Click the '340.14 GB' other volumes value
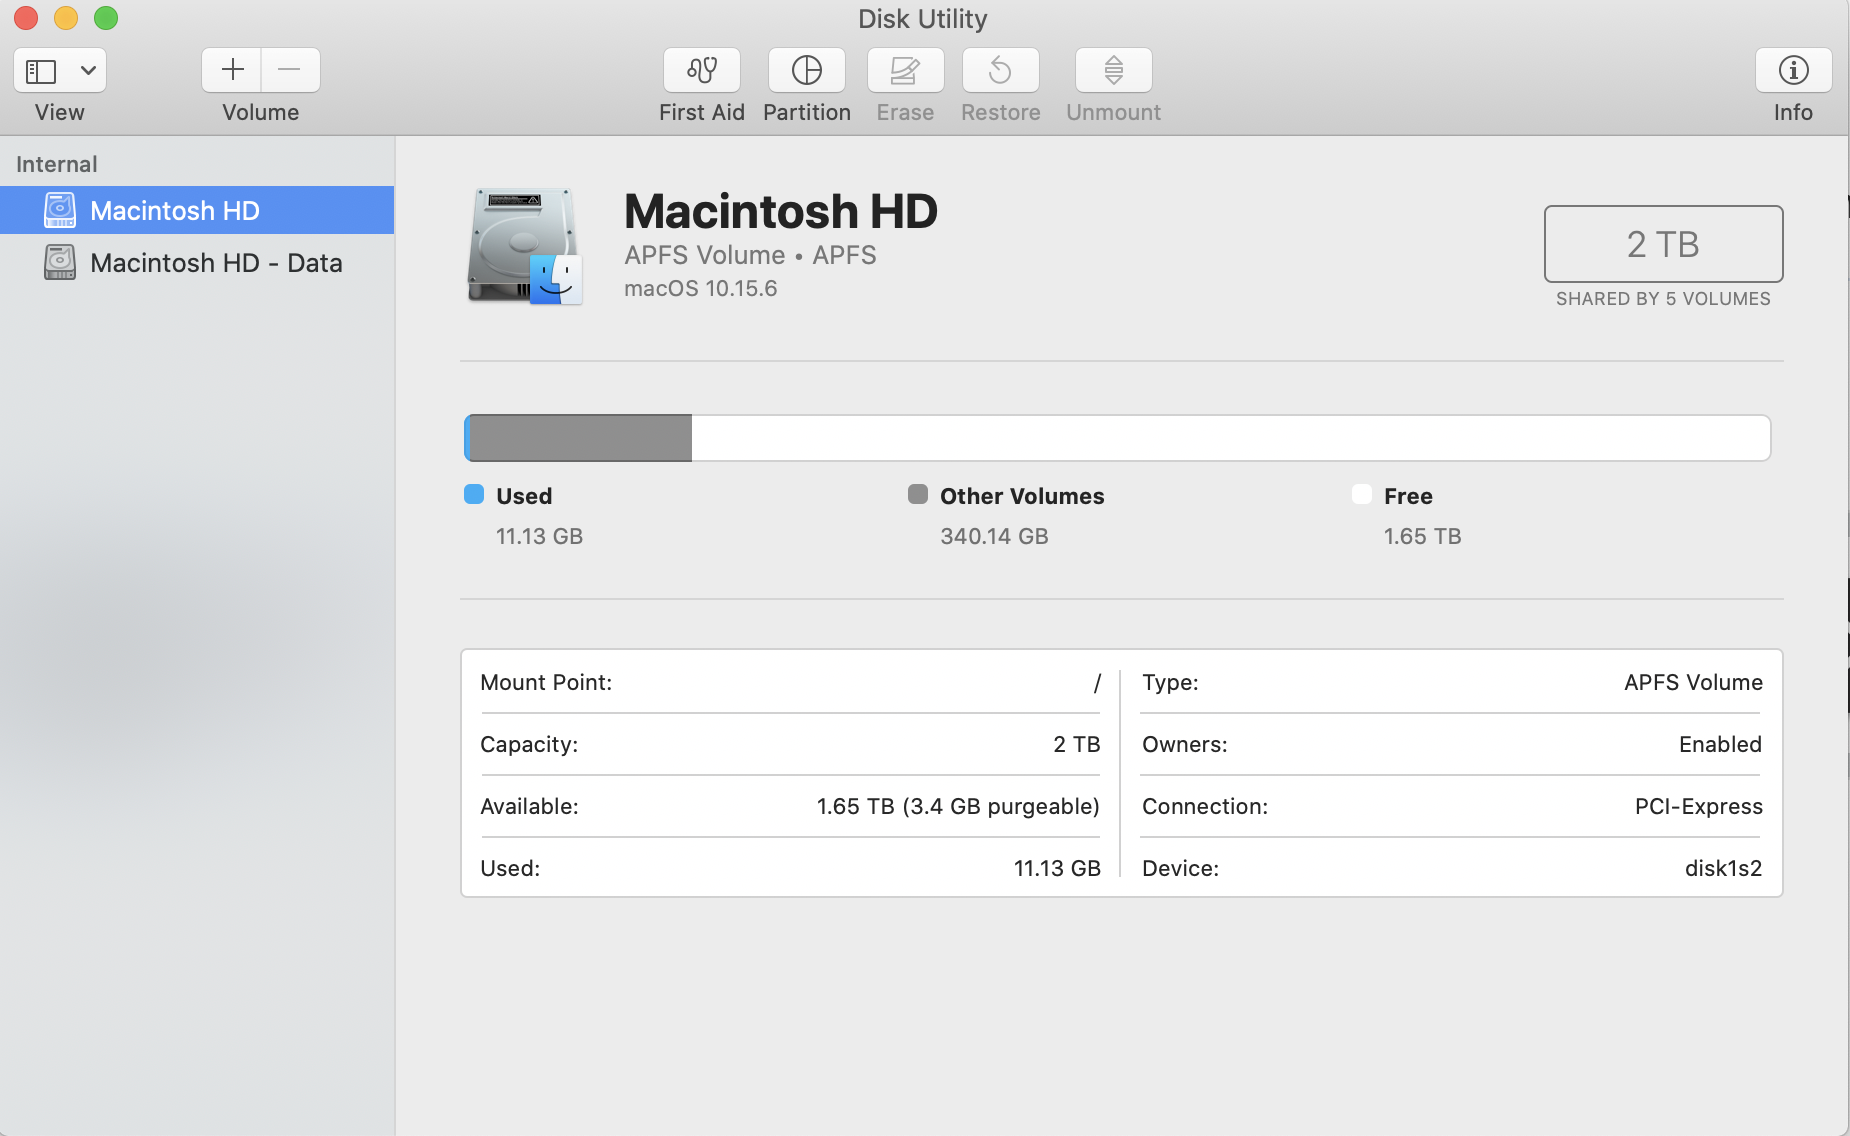1850x1136 pixels. tap(994, 536)
